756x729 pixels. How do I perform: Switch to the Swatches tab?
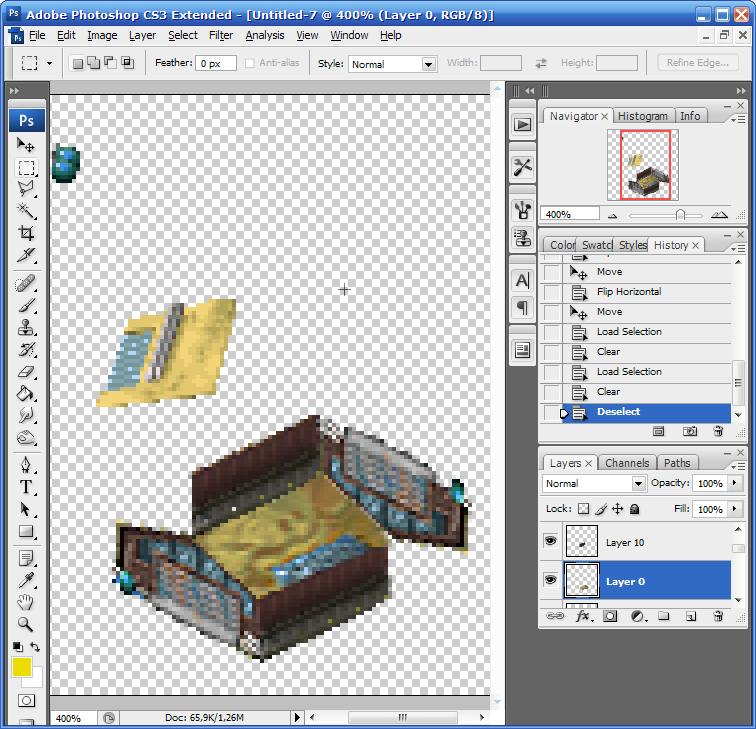pos(596,245)
